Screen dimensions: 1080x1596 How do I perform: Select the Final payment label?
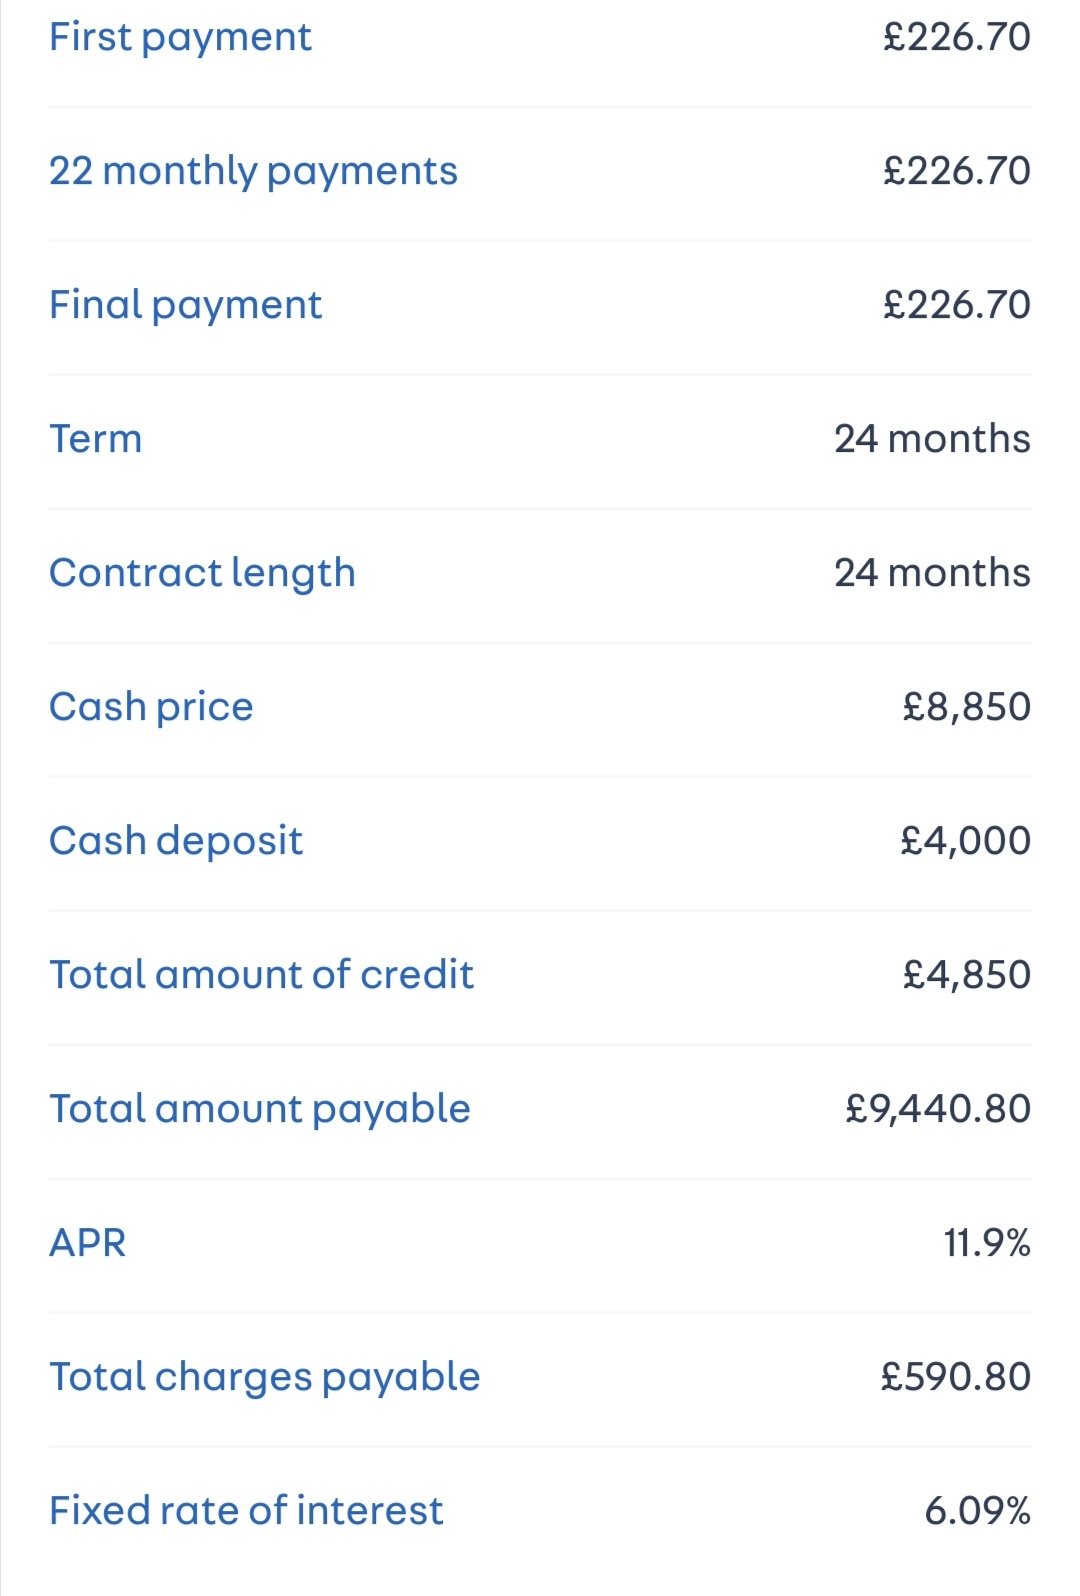coord(185,306)
